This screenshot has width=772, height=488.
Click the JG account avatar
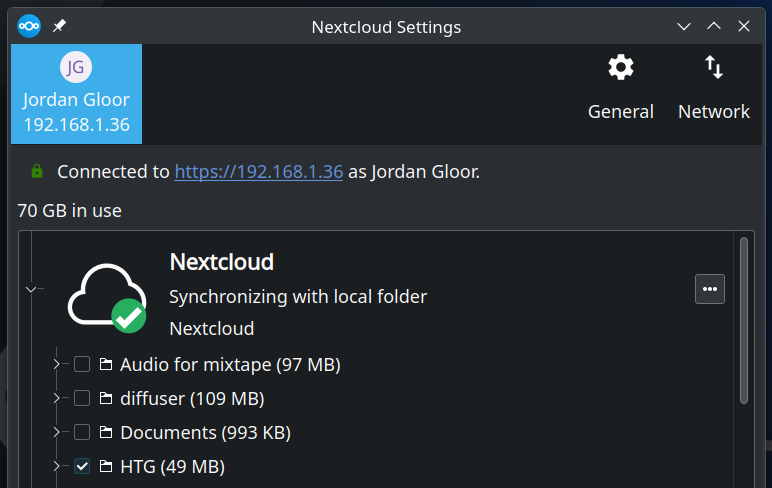[x=76, y=67]
